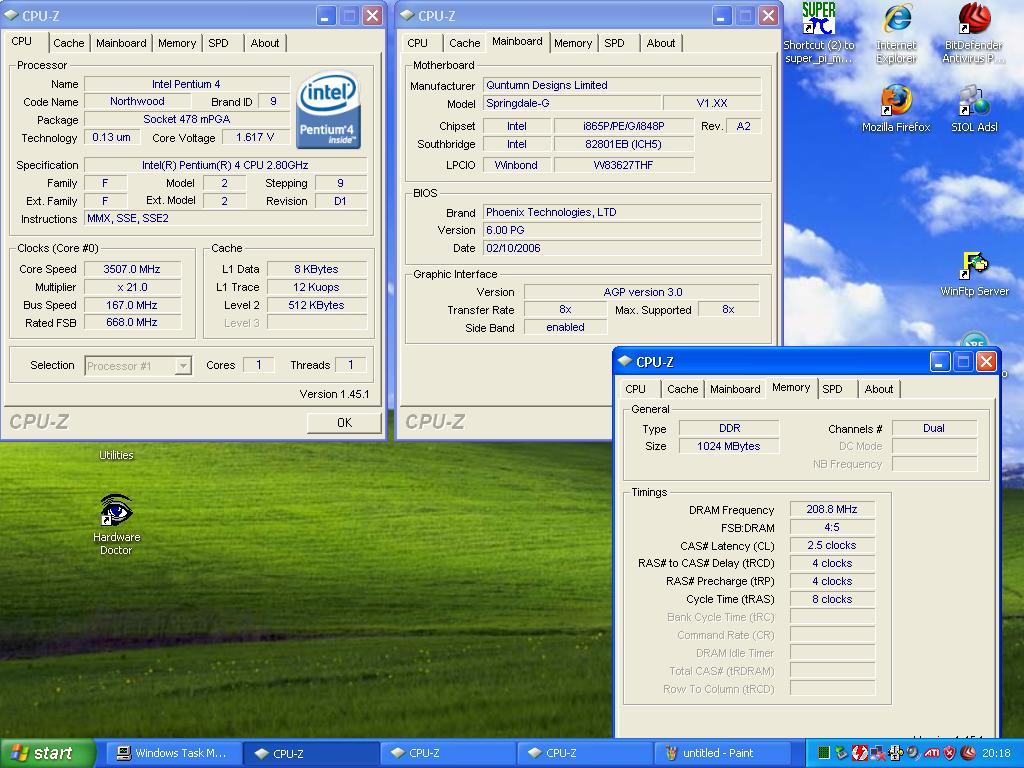Click the CAS# Latency value 2.5 clocks
Screen dimensions: 1024x768
pyautogui.click(x=832, y=545)
